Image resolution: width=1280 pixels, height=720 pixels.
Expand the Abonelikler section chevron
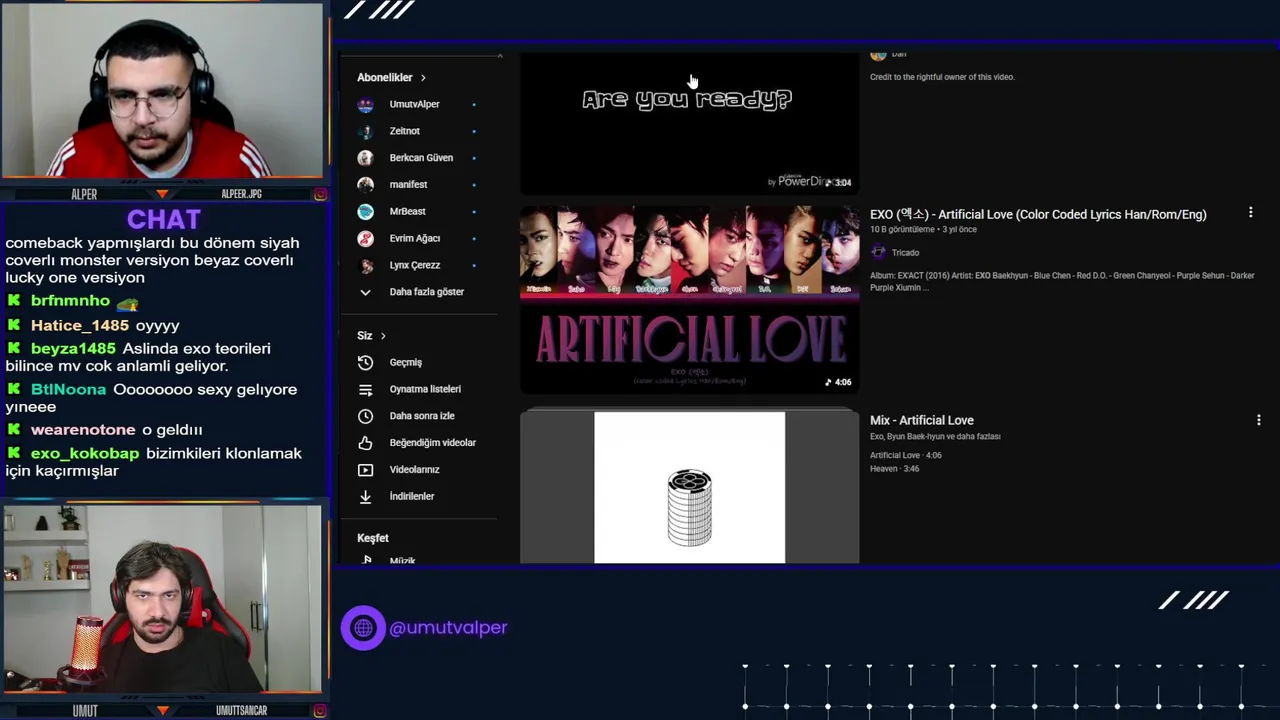coord(423,77)
